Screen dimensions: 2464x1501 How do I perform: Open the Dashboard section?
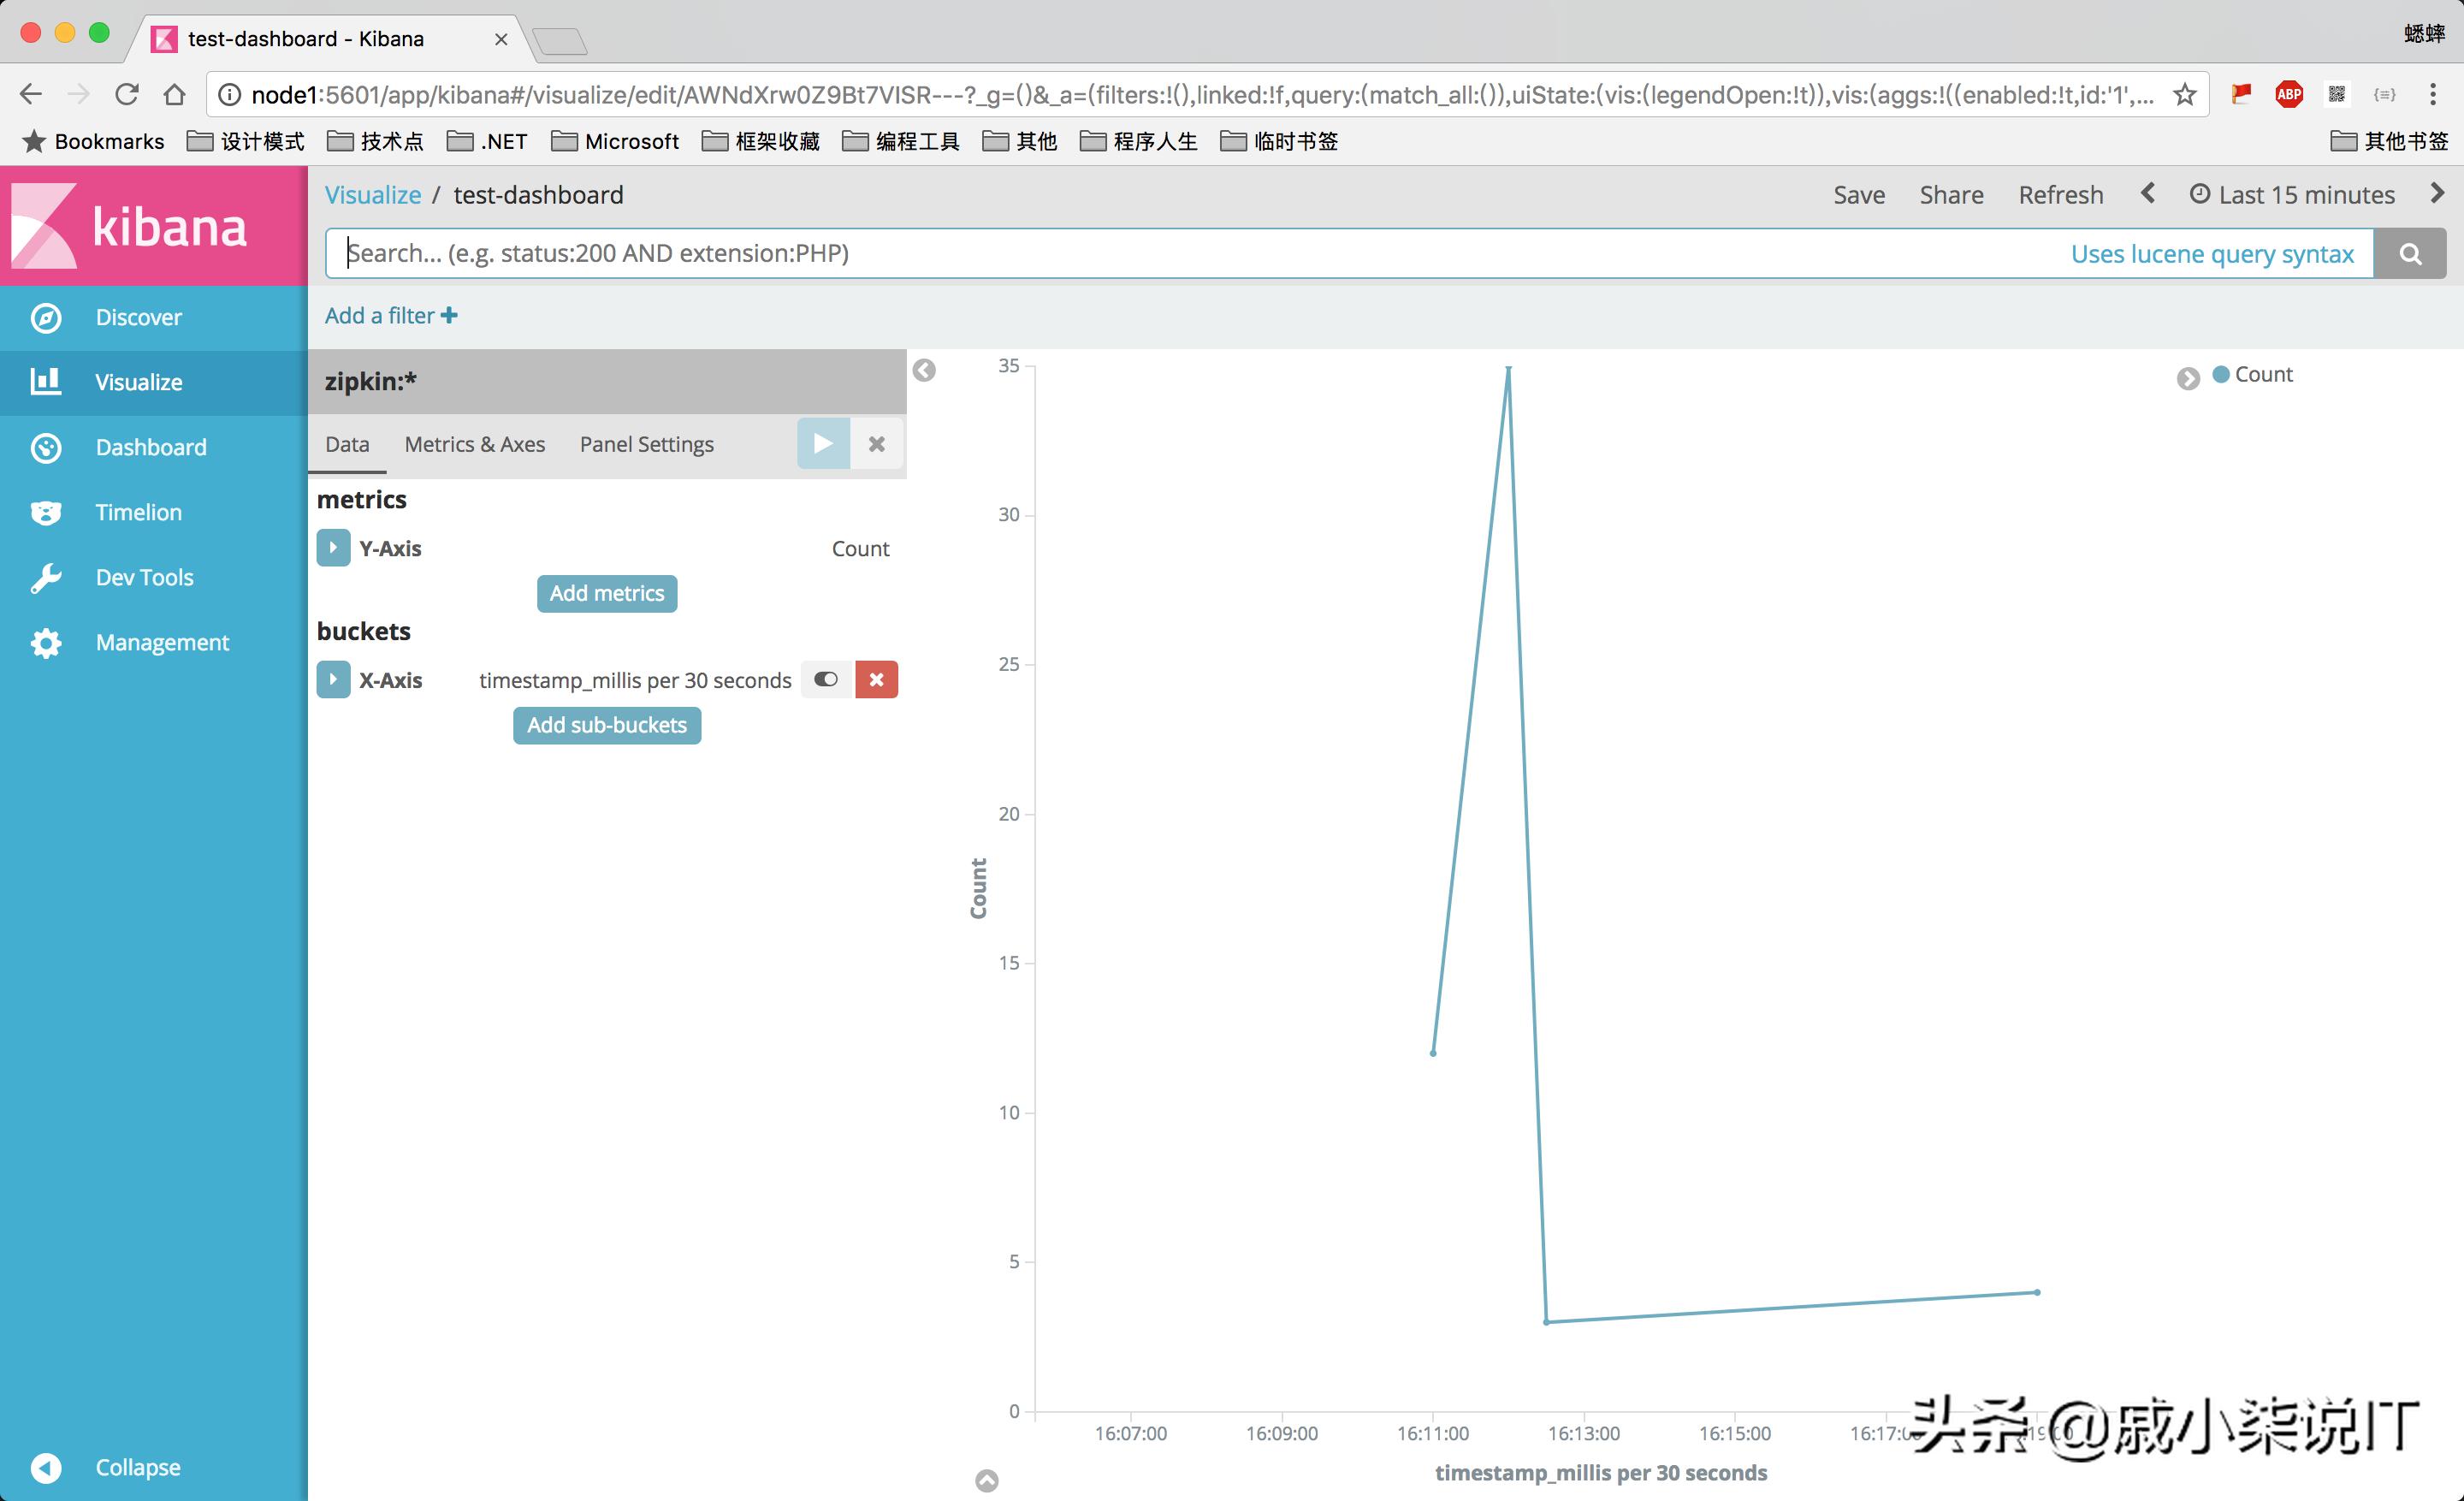coord(151,447)
